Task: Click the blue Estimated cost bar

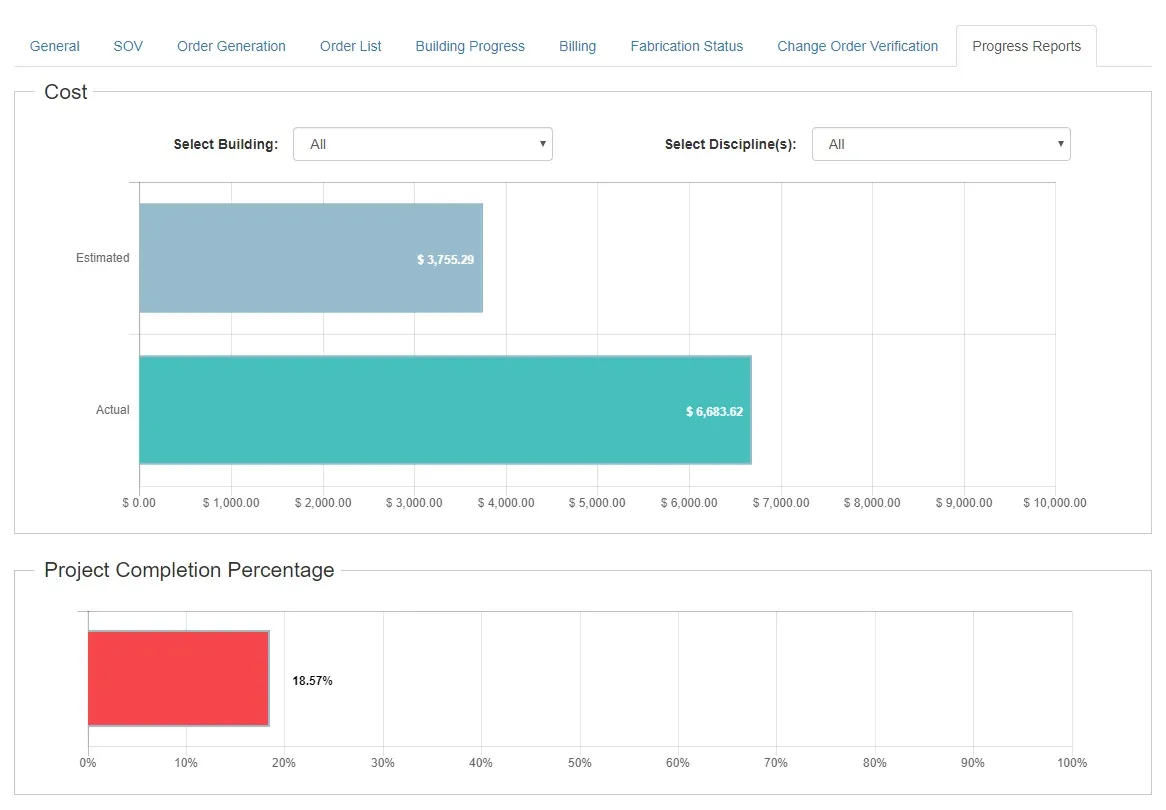Action: (x=311, y=258)
